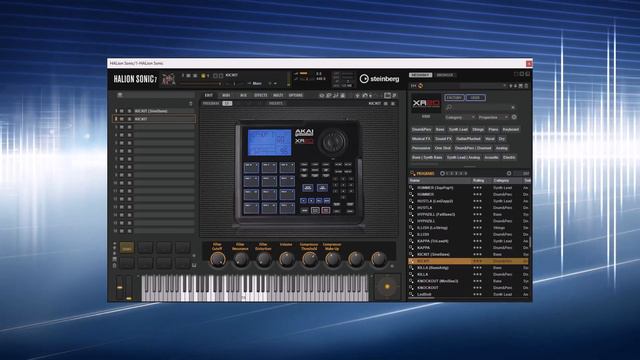Clear the MediaBay search text with X
The image size is (640, 360).
(x=513, y=107)
